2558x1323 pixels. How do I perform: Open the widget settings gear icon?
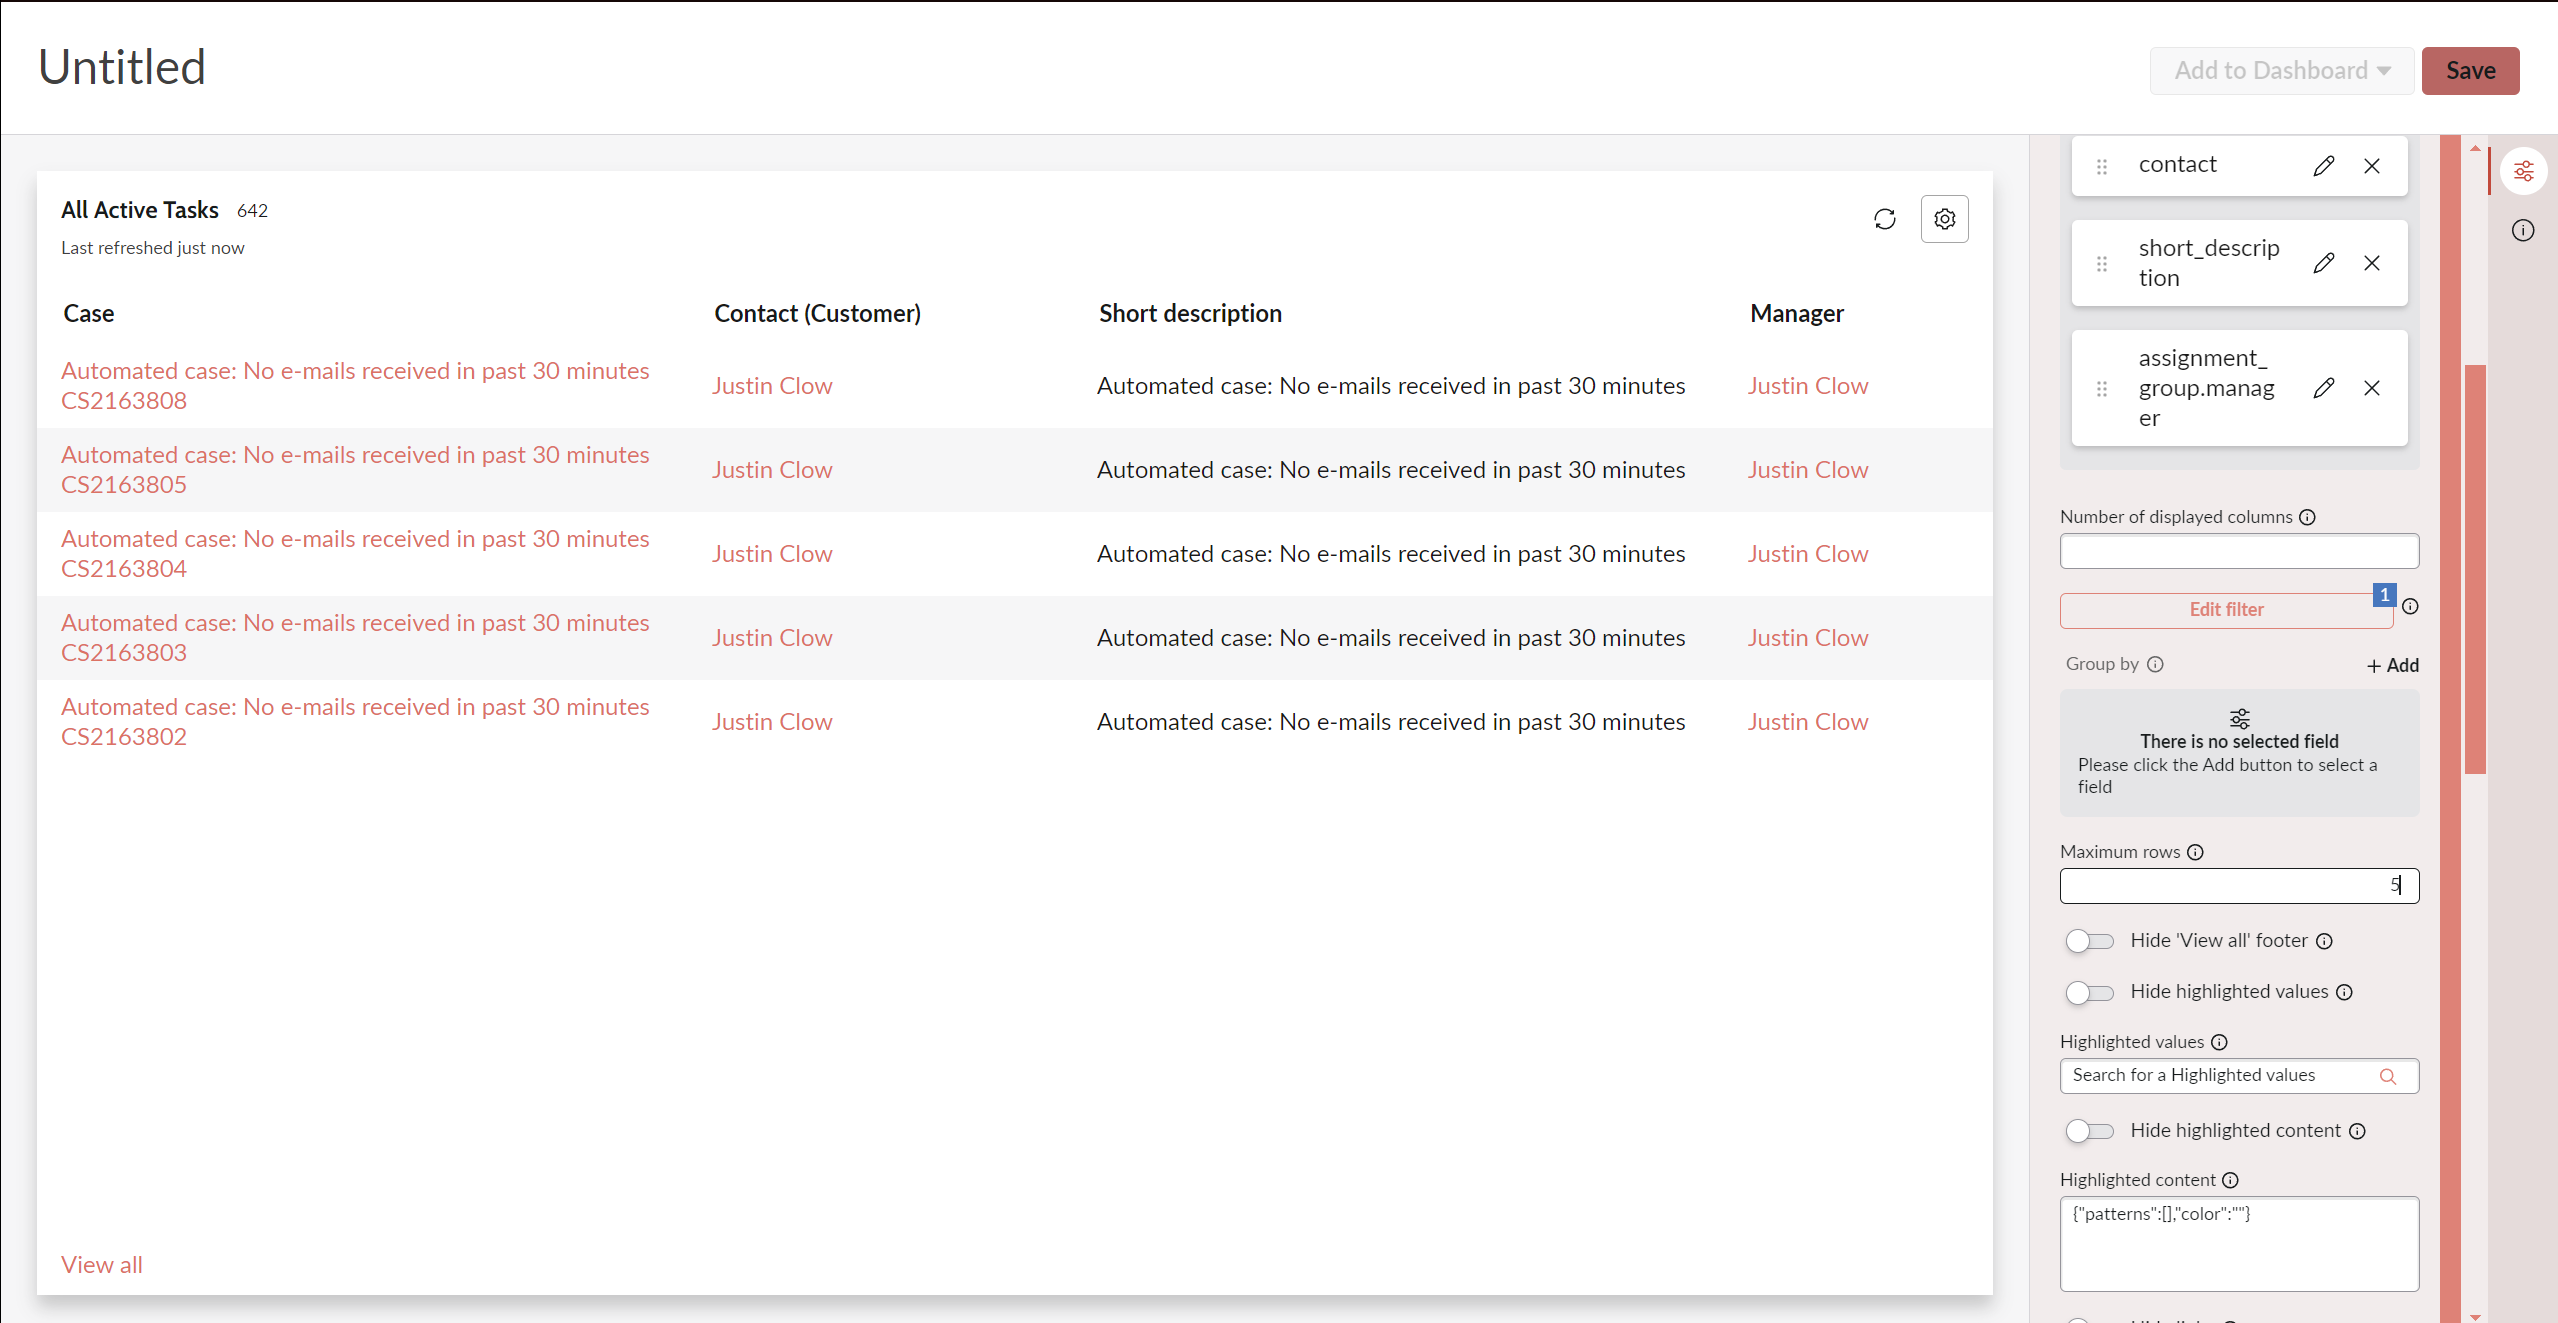[x=1944, y=219]
